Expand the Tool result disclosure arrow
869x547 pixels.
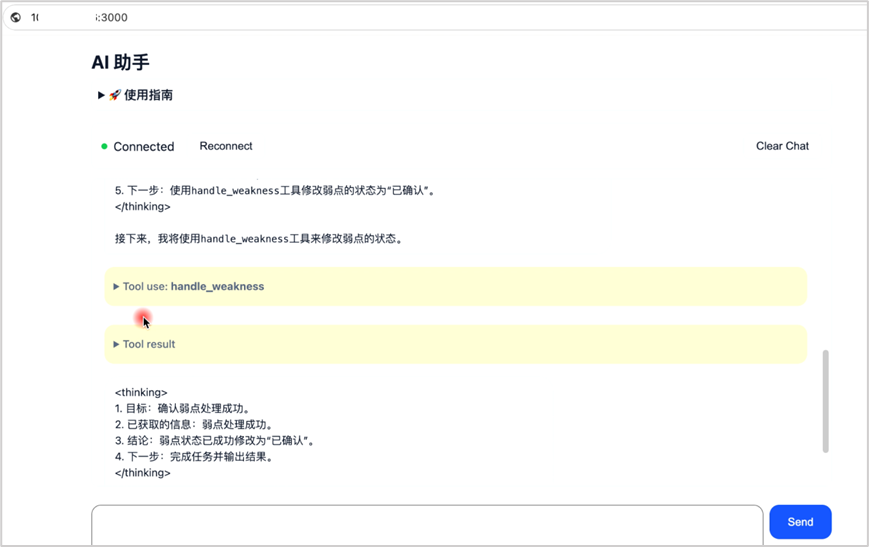(x=116, y=345)
